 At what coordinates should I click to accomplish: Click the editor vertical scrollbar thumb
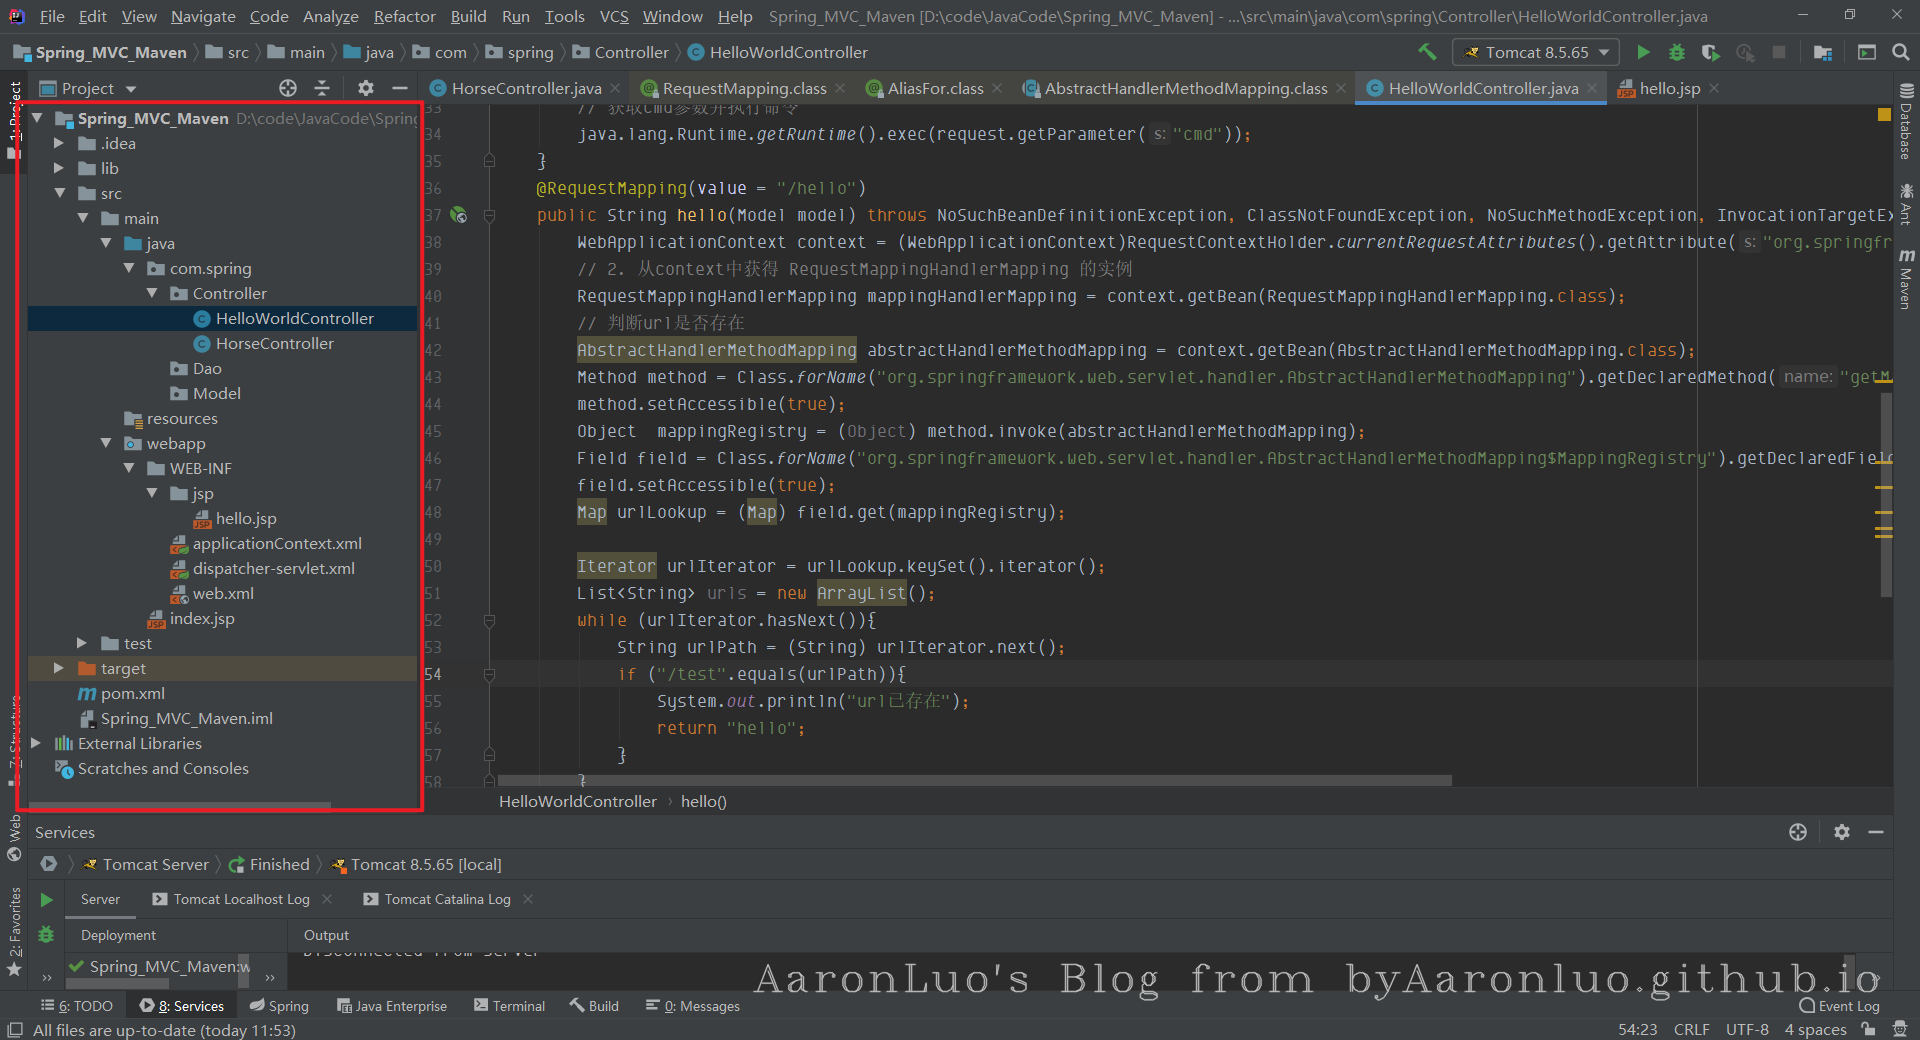point(1887,494)
